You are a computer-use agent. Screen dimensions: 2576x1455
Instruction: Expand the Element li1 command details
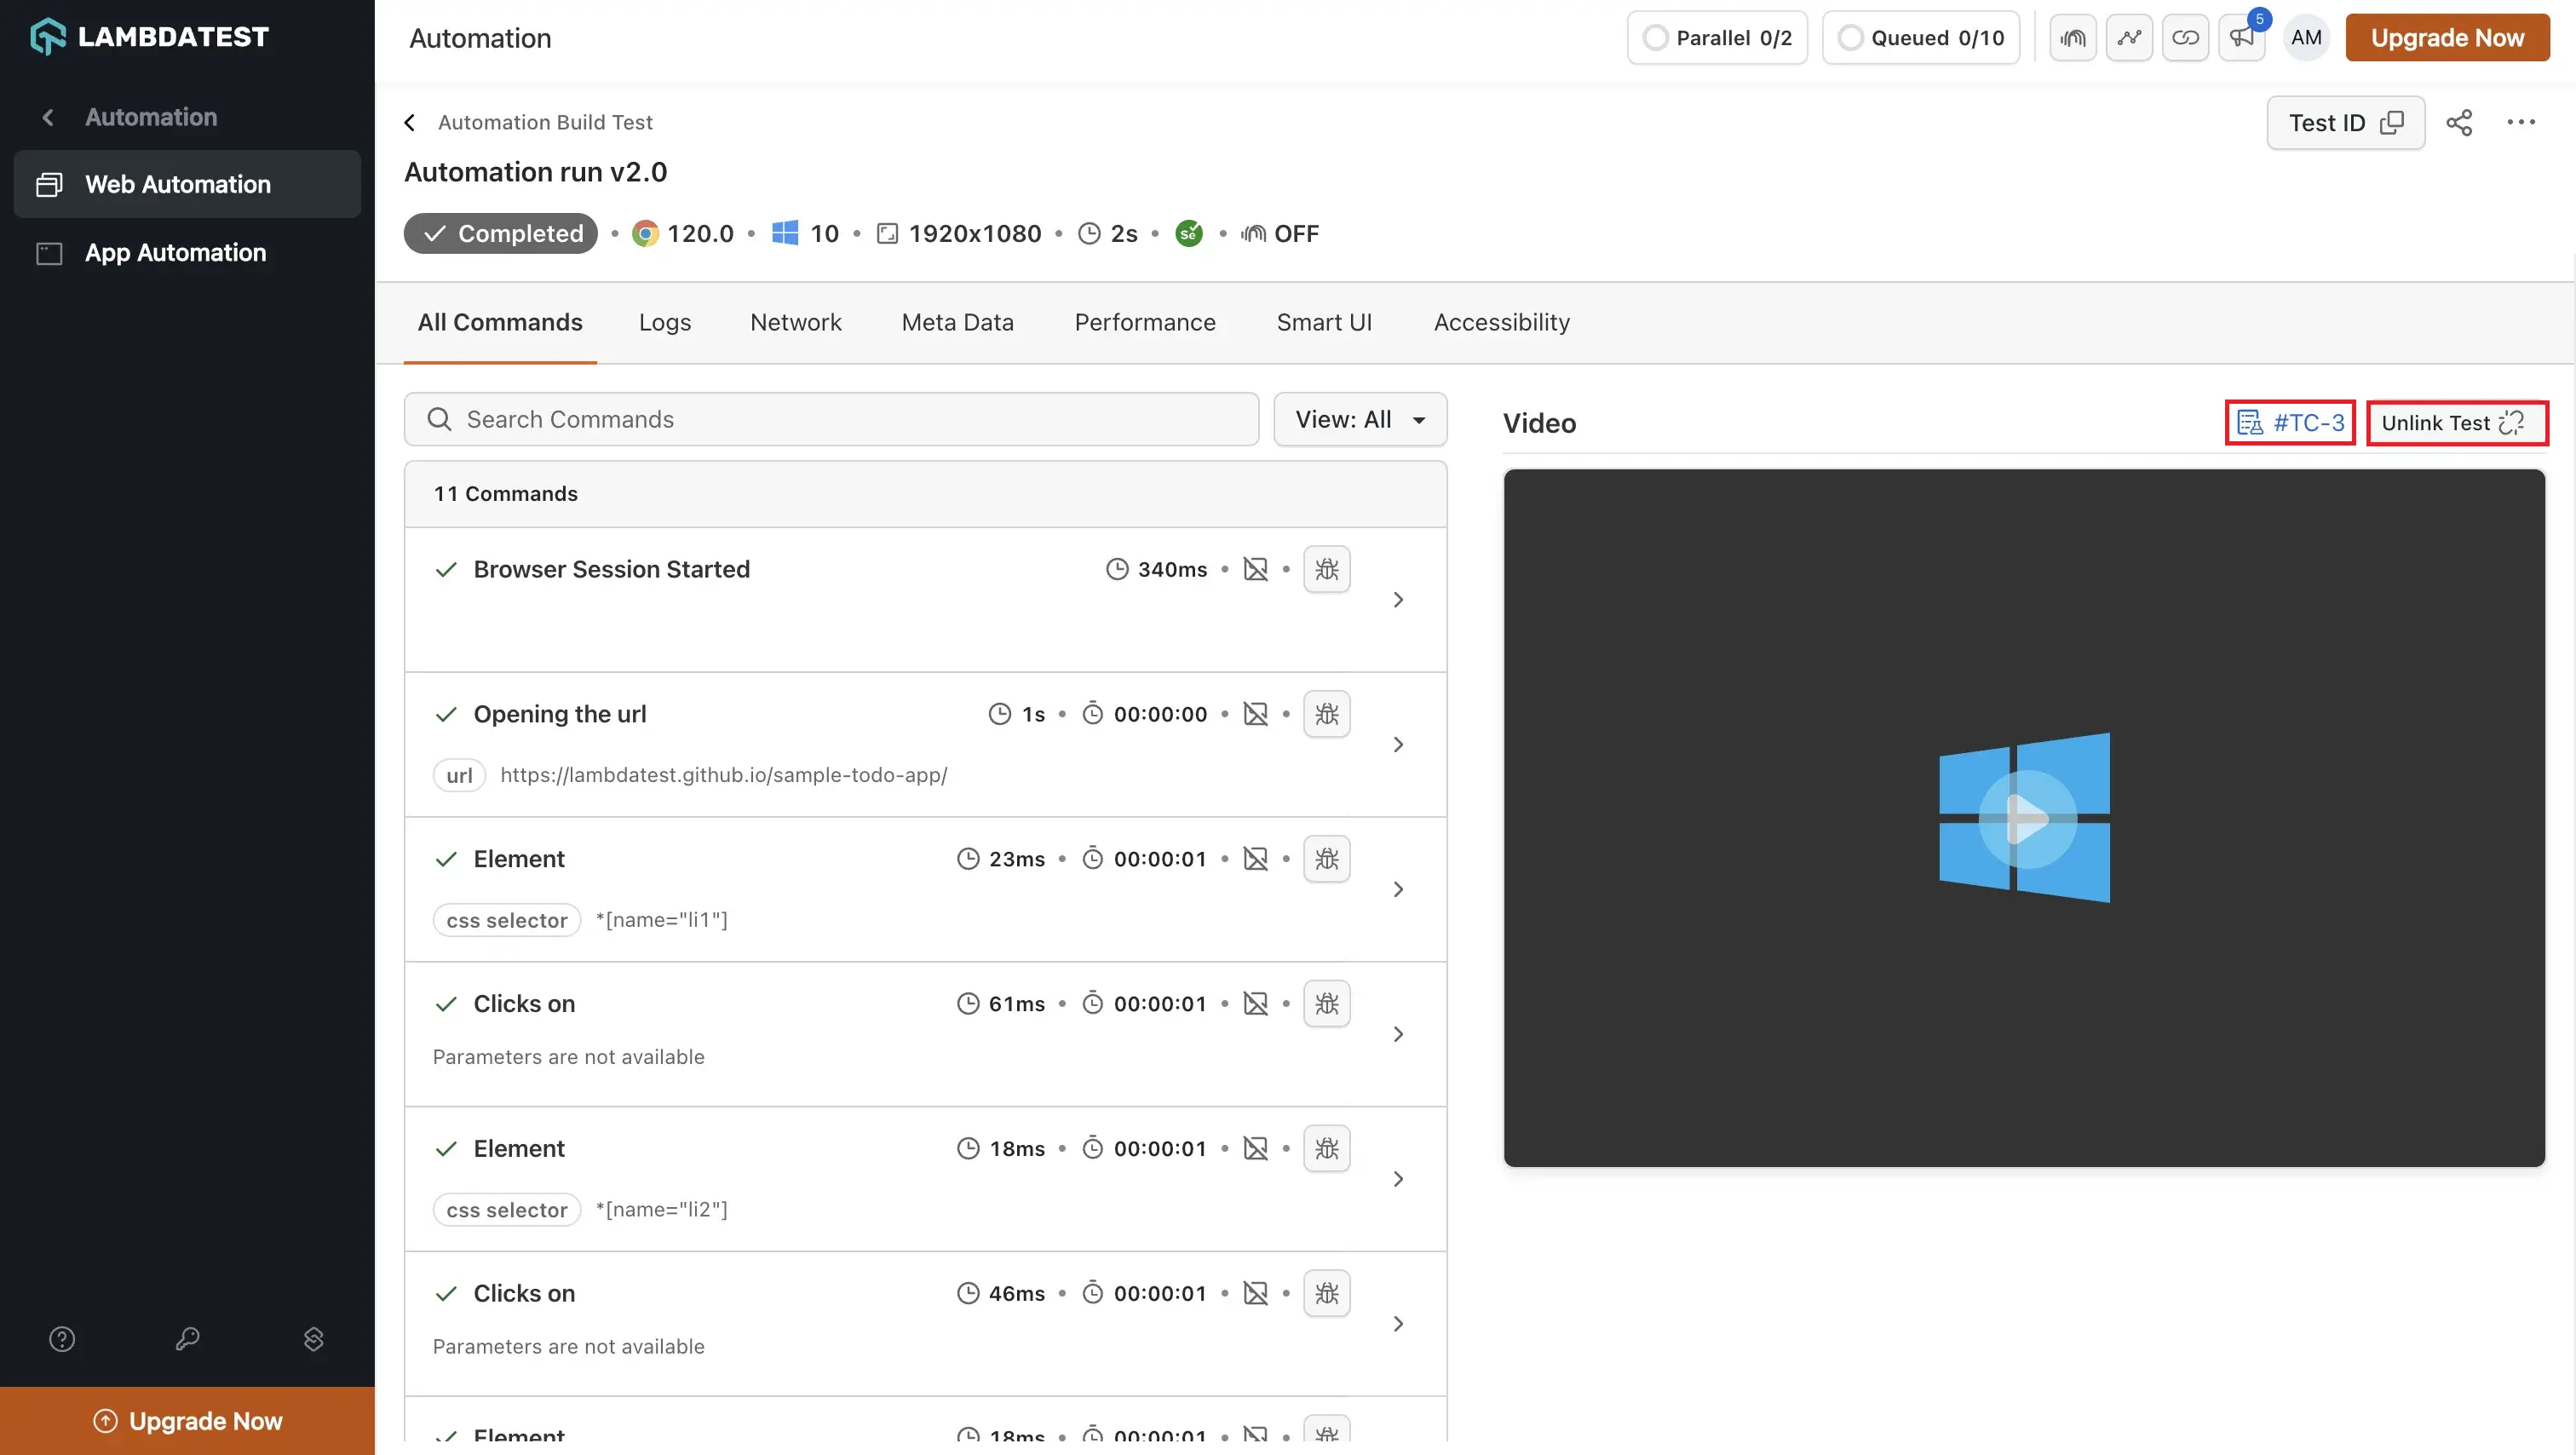coord(1398,890)
